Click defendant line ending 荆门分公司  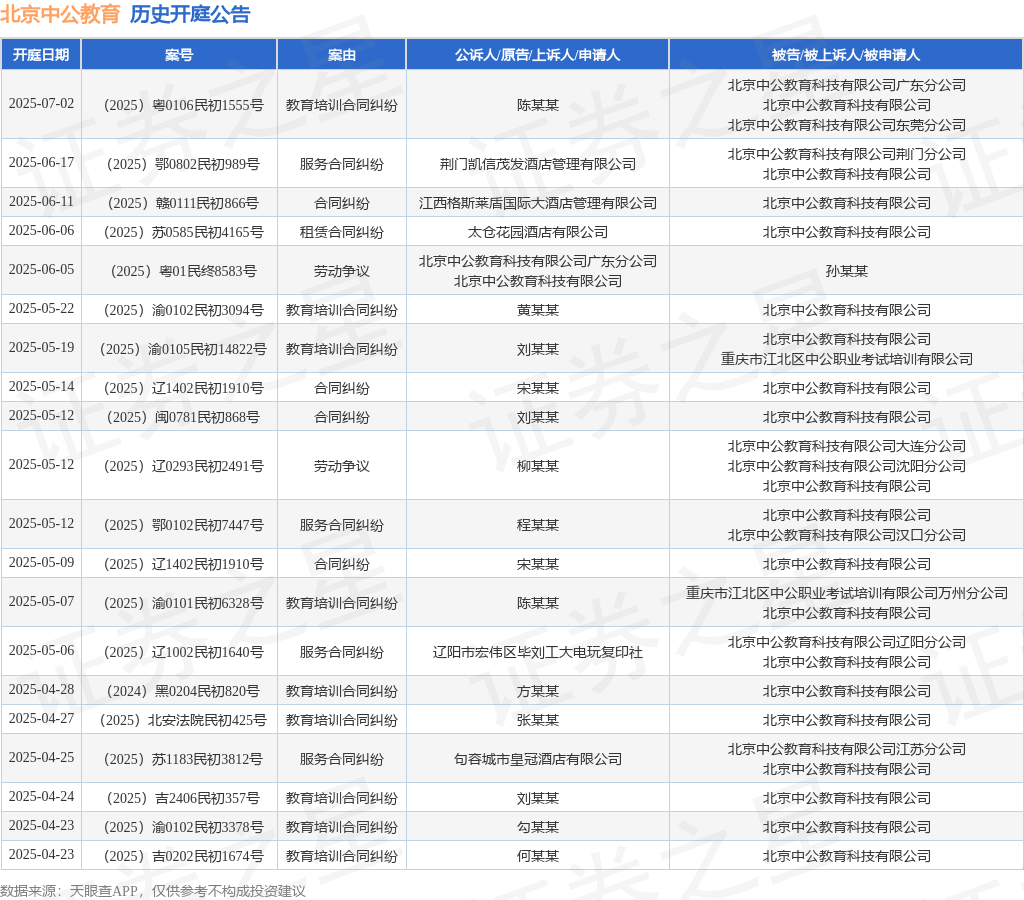[846, 154]
